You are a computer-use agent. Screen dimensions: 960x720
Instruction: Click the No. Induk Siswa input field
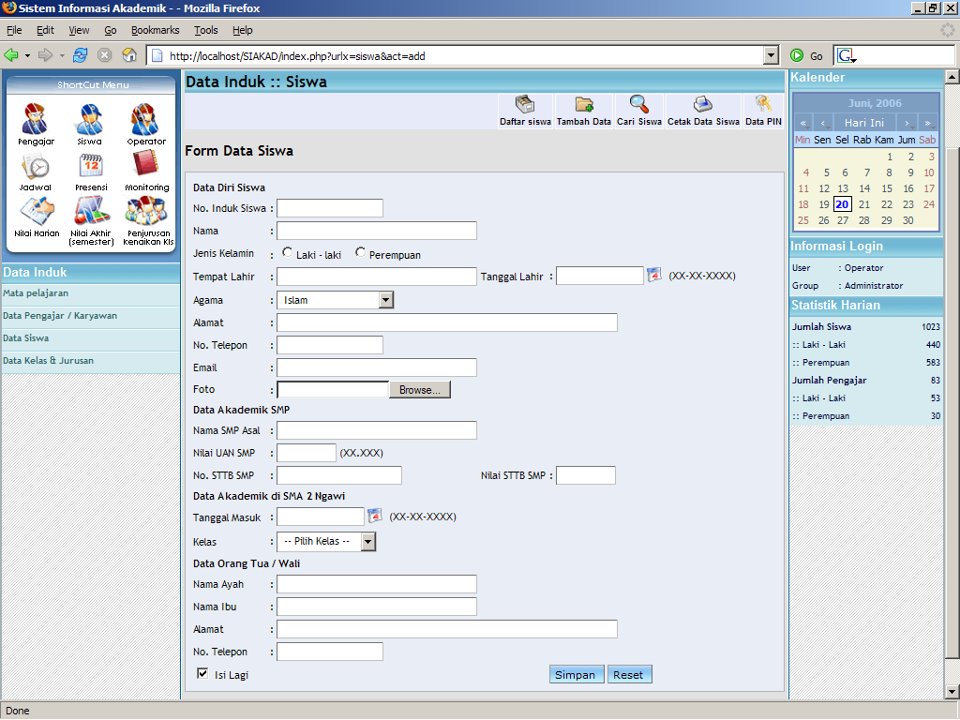click(x=329, y=208)
